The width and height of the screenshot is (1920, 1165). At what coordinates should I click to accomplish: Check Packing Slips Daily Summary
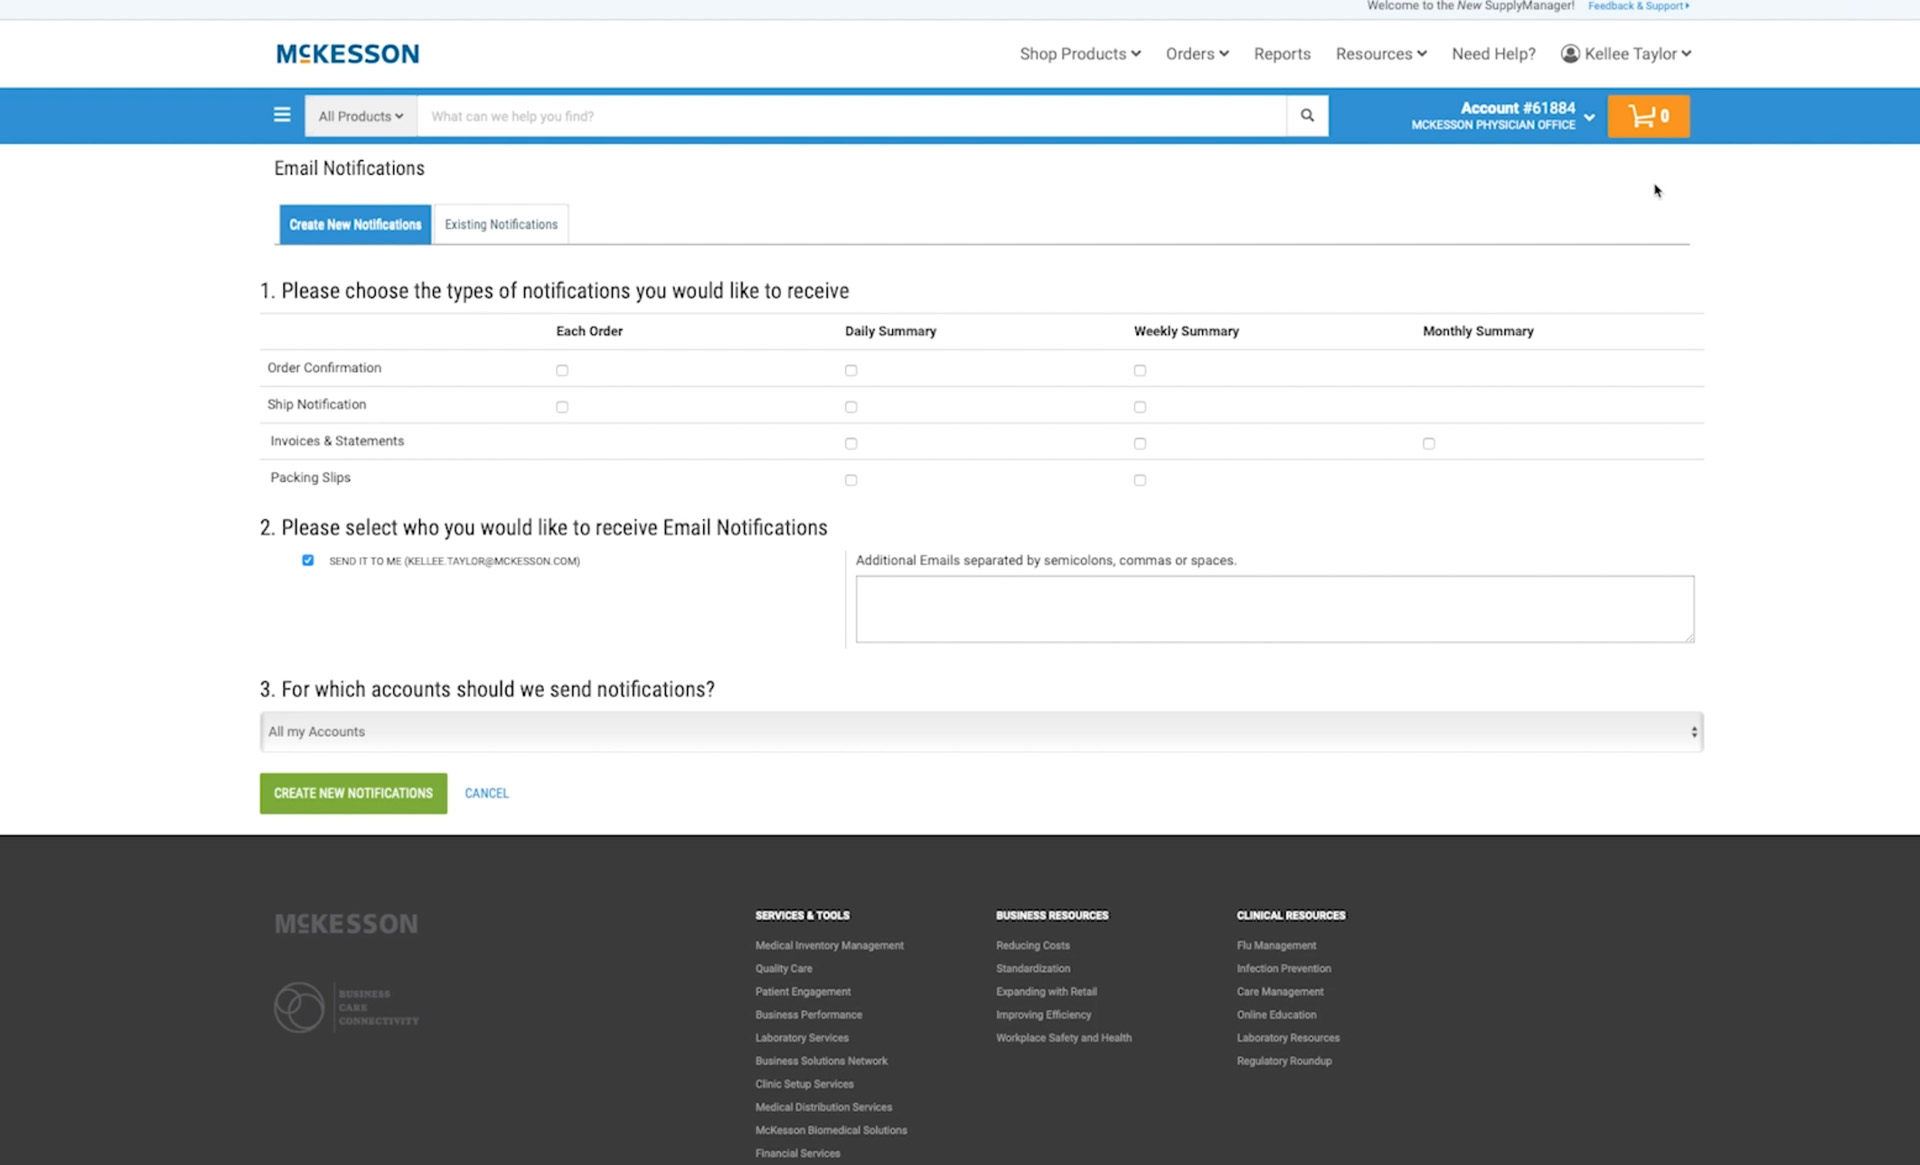851,480
